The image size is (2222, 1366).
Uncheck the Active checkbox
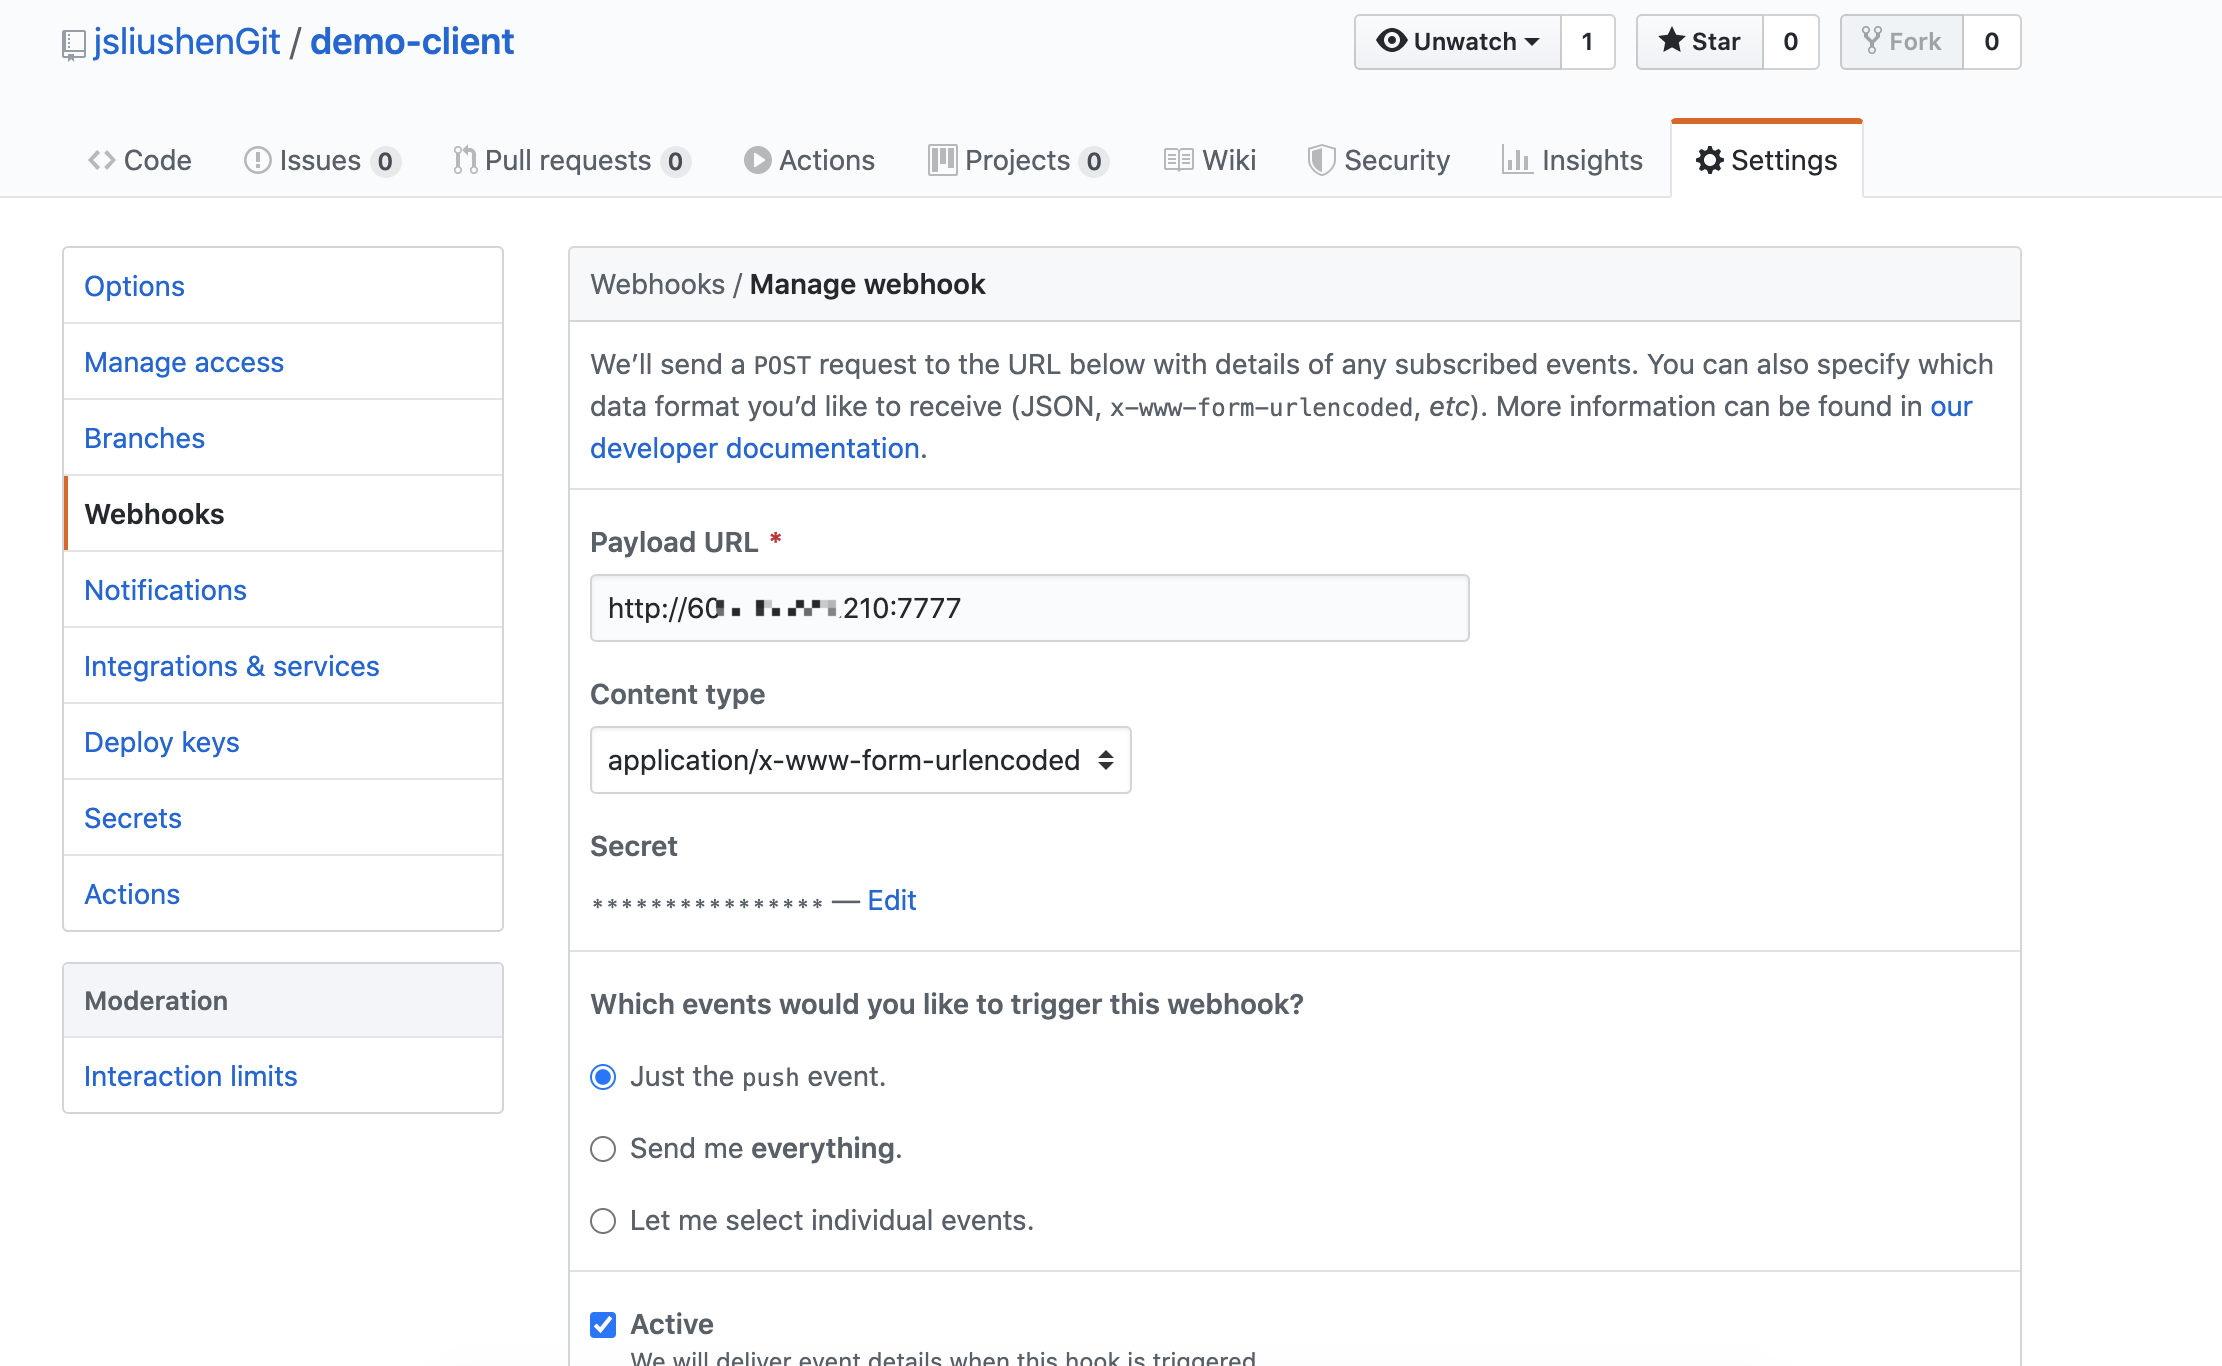pos(603,1325)
